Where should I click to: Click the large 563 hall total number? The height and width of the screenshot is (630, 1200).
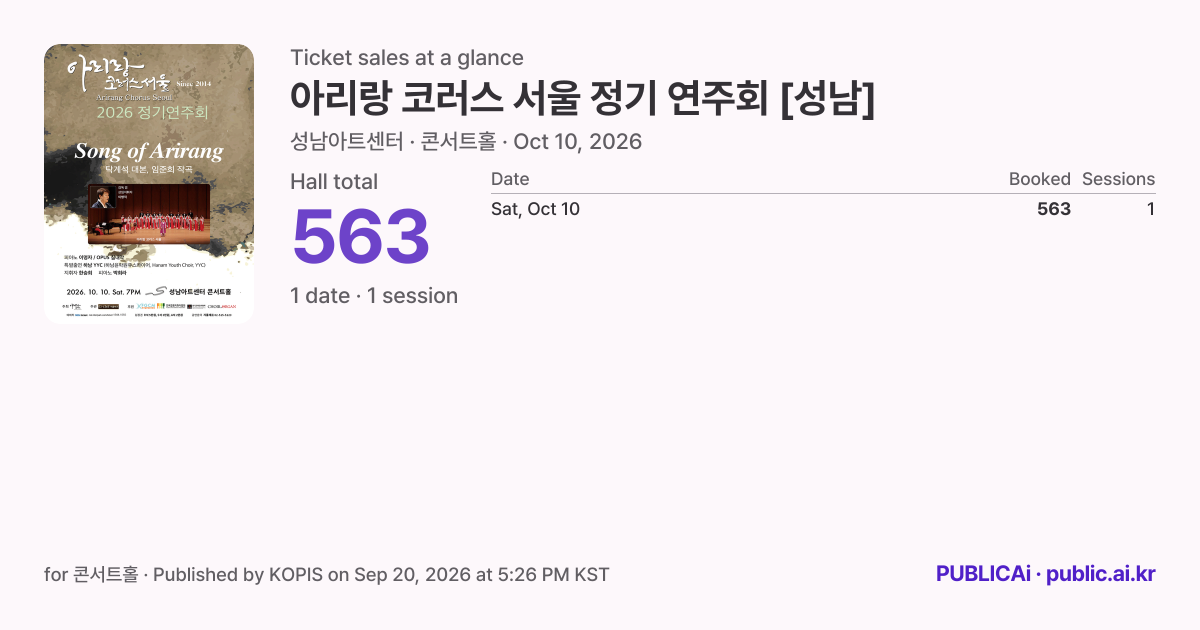(360, 237)
